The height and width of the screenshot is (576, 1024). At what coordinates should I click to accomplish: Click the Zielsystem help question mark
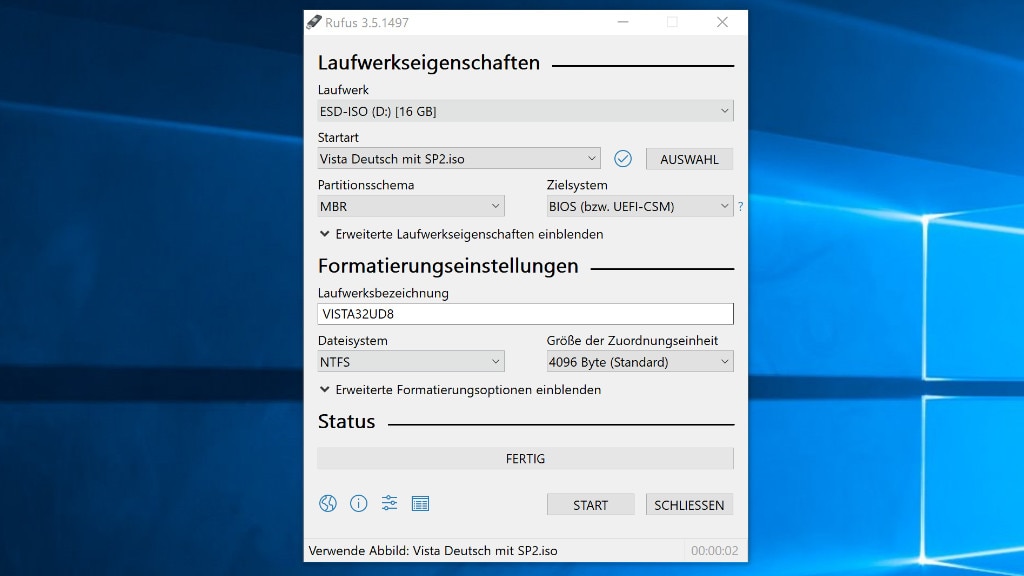click(x=740, y=206)
